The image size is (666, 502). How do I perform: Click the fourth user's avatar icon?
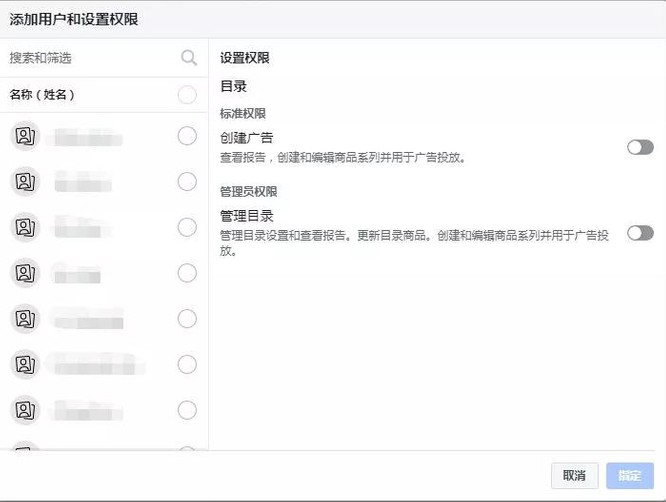click(x=25, y=273)
